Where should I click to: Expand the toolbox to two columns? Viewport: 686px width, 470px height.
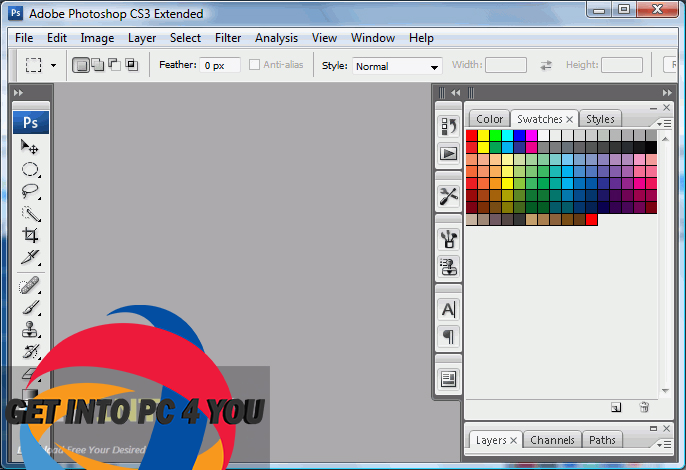click(x=18, y=93)
